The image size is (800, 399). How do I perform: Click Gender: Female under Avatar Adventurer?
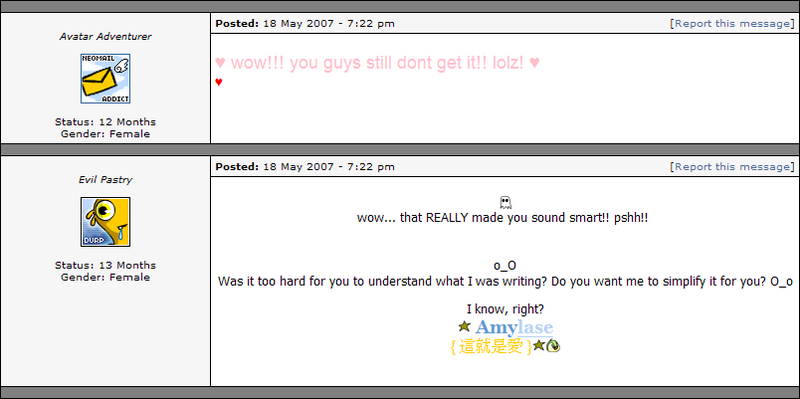pos(105,134)
